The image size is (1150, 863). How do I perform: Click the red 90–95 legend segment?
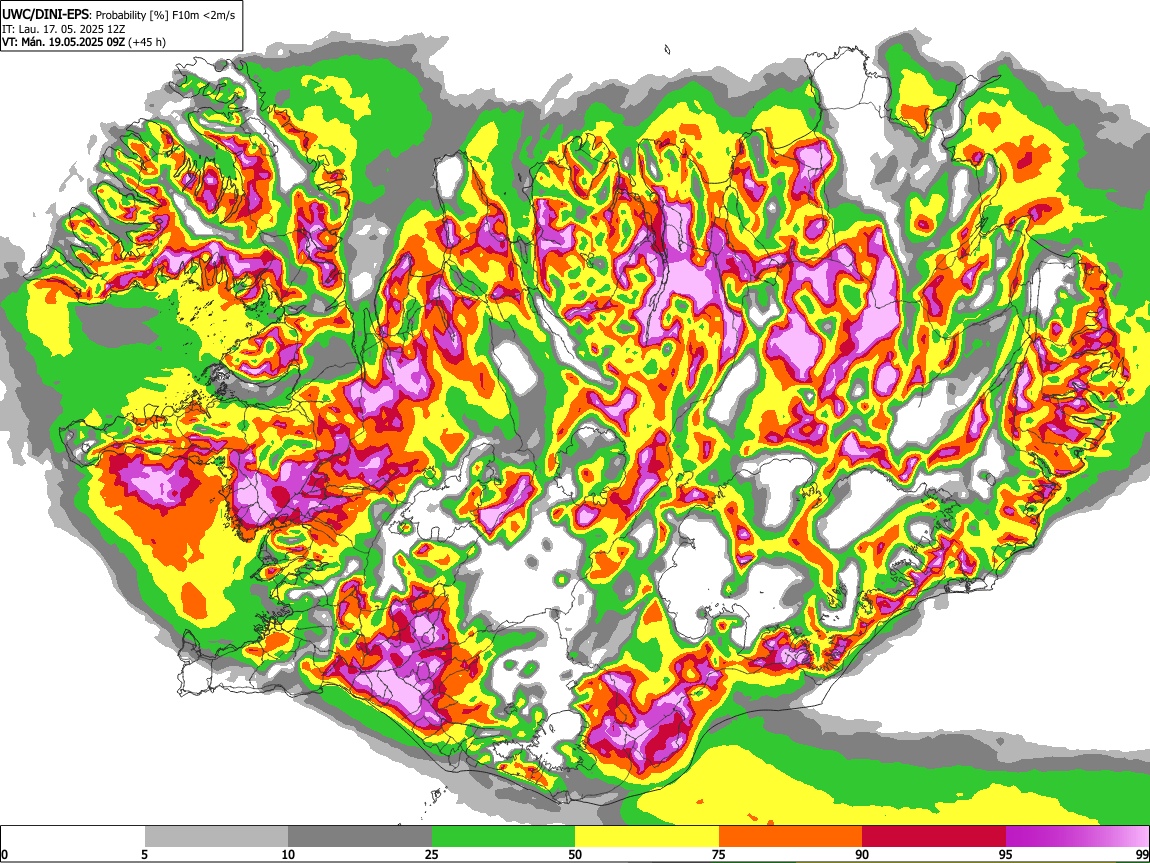[934, 837]
